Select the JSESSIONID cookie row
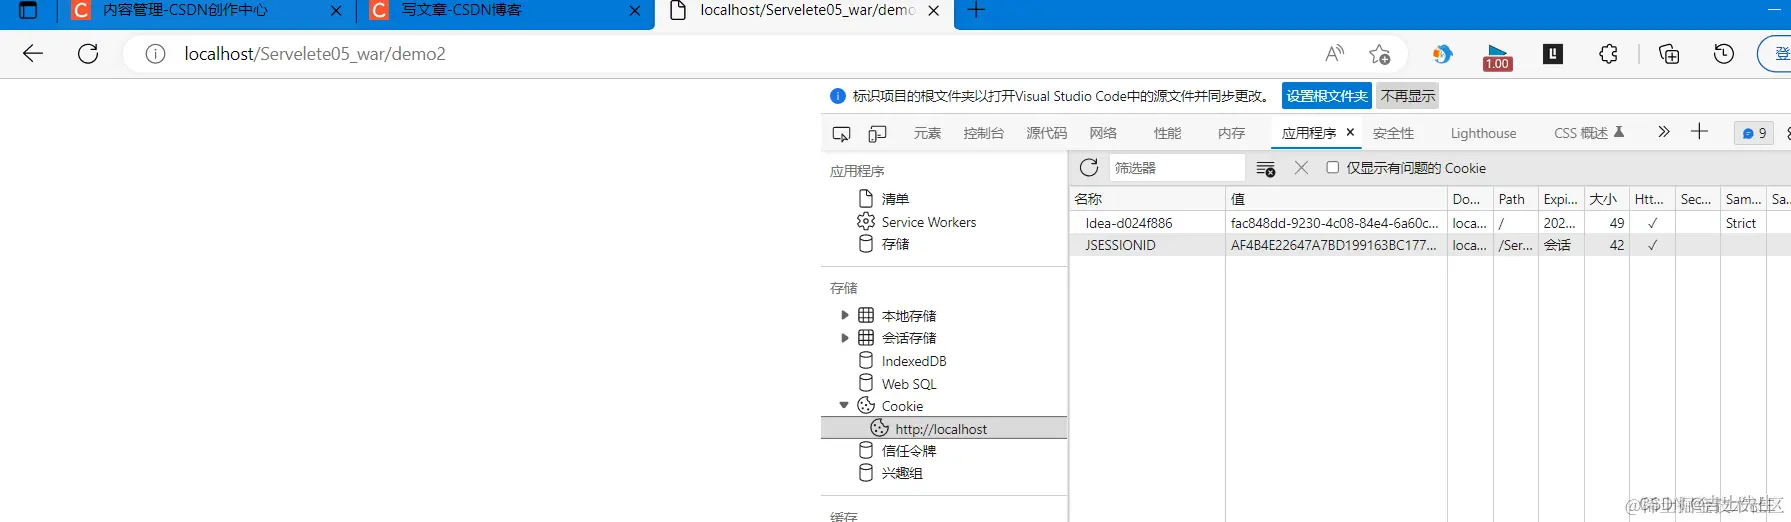Screen dimensions: 1791x522 (1430, 245)
